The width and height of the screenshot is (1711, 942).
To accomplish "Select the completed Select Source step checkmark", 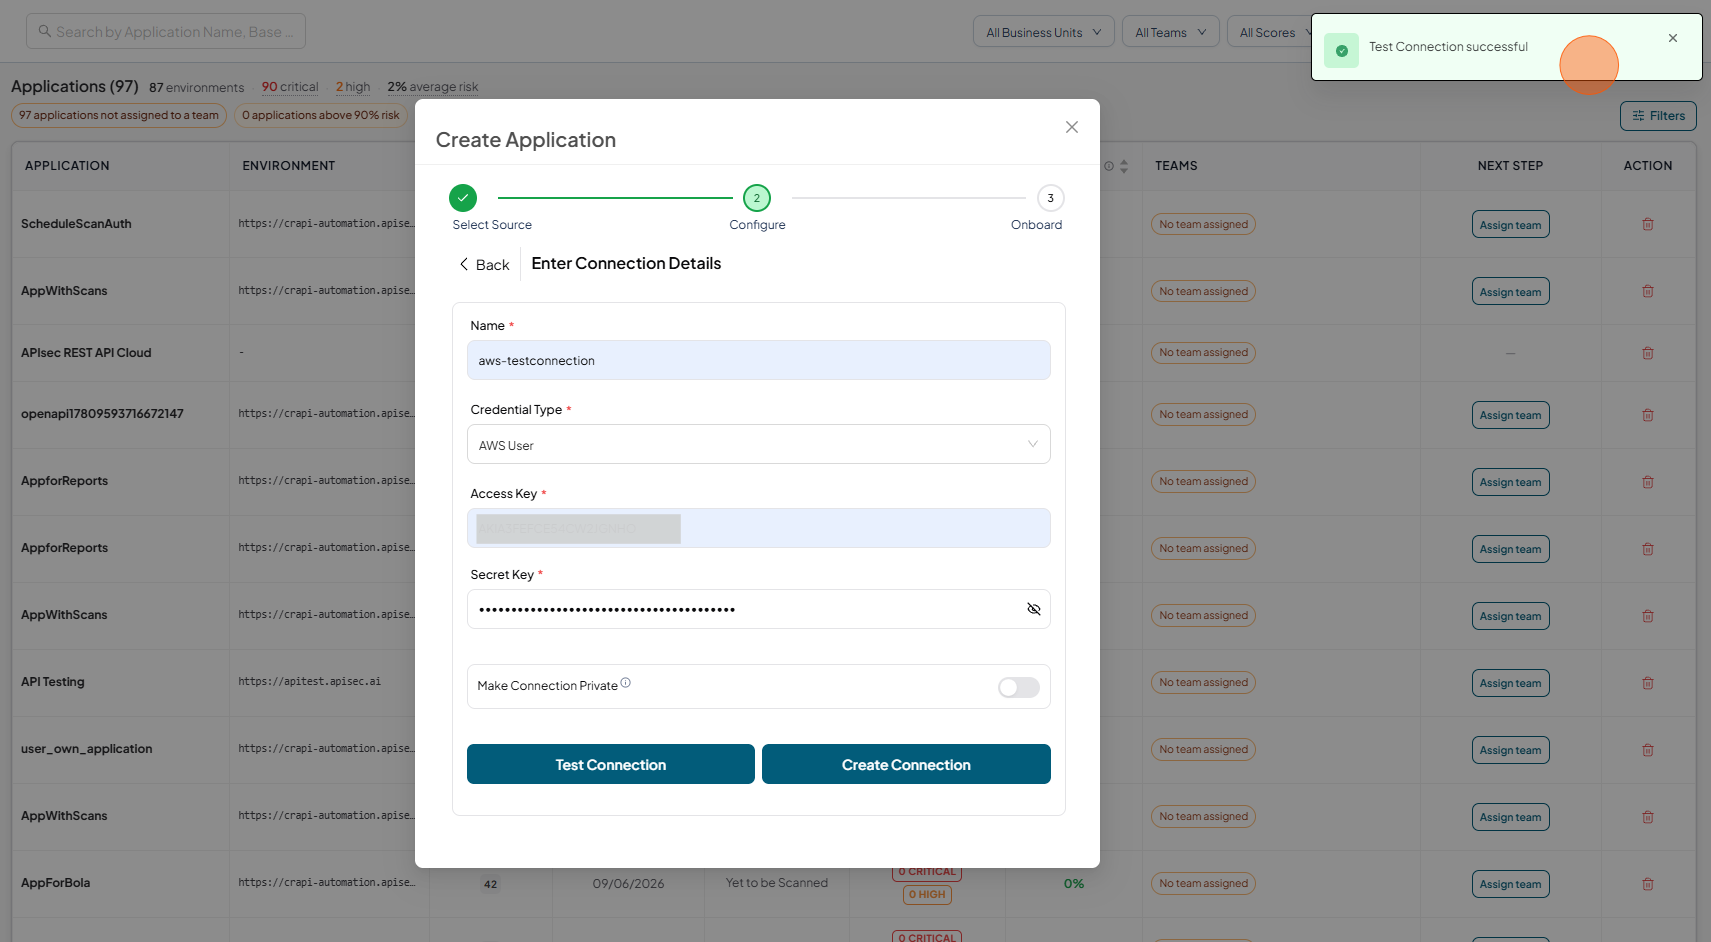I will (x=463, y=198).
